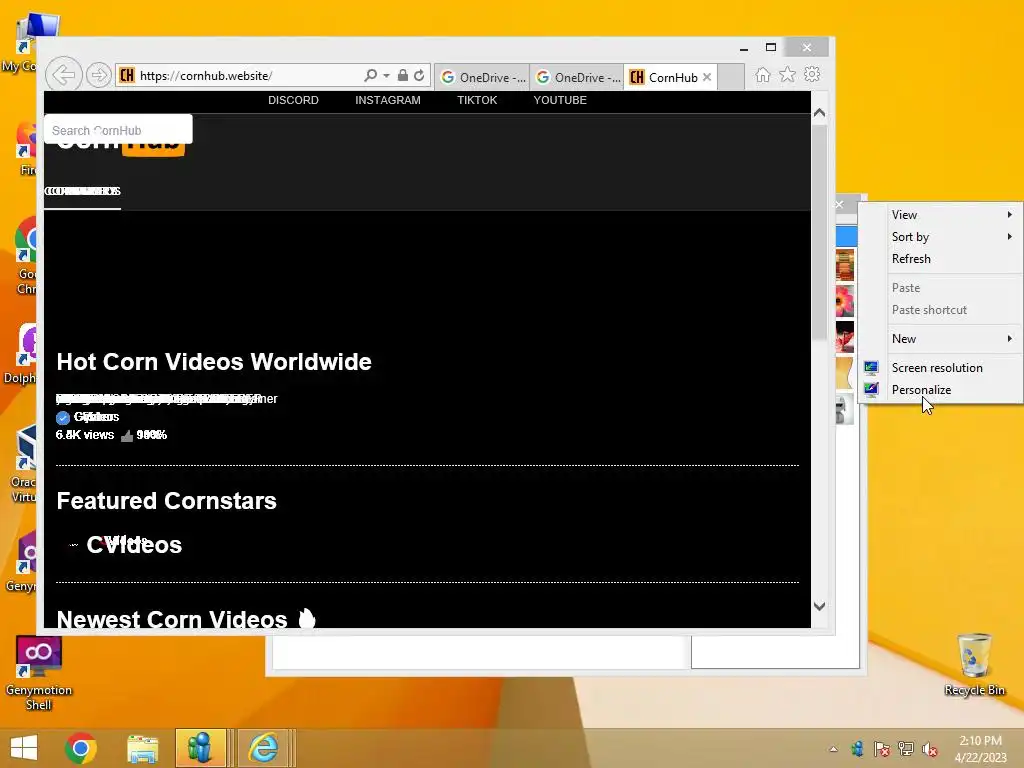Click the Screen resolution monitor icon

coord(871,368)
